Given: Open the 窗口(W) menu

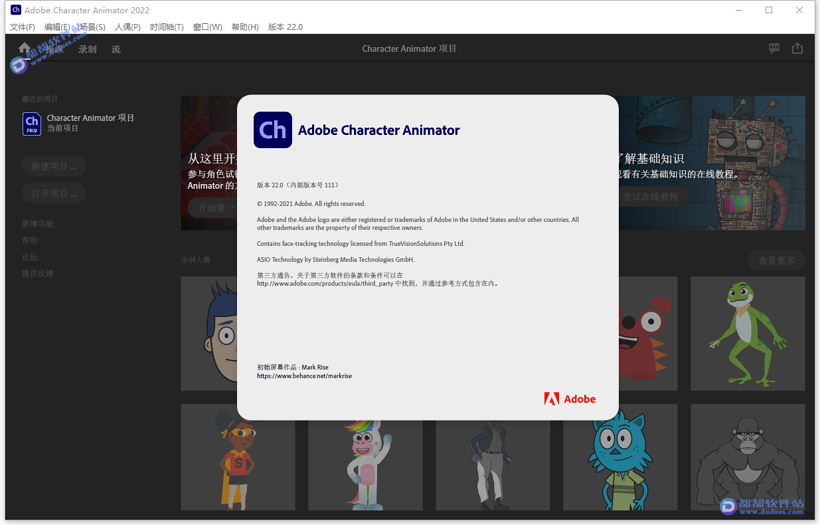Looking at the screenshot, I should (208, 27).
